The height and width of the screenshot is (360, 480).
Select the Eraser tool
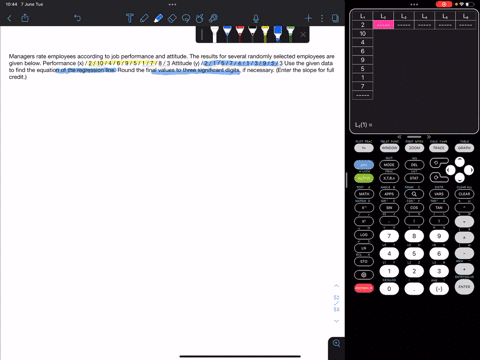pos(172,18)
